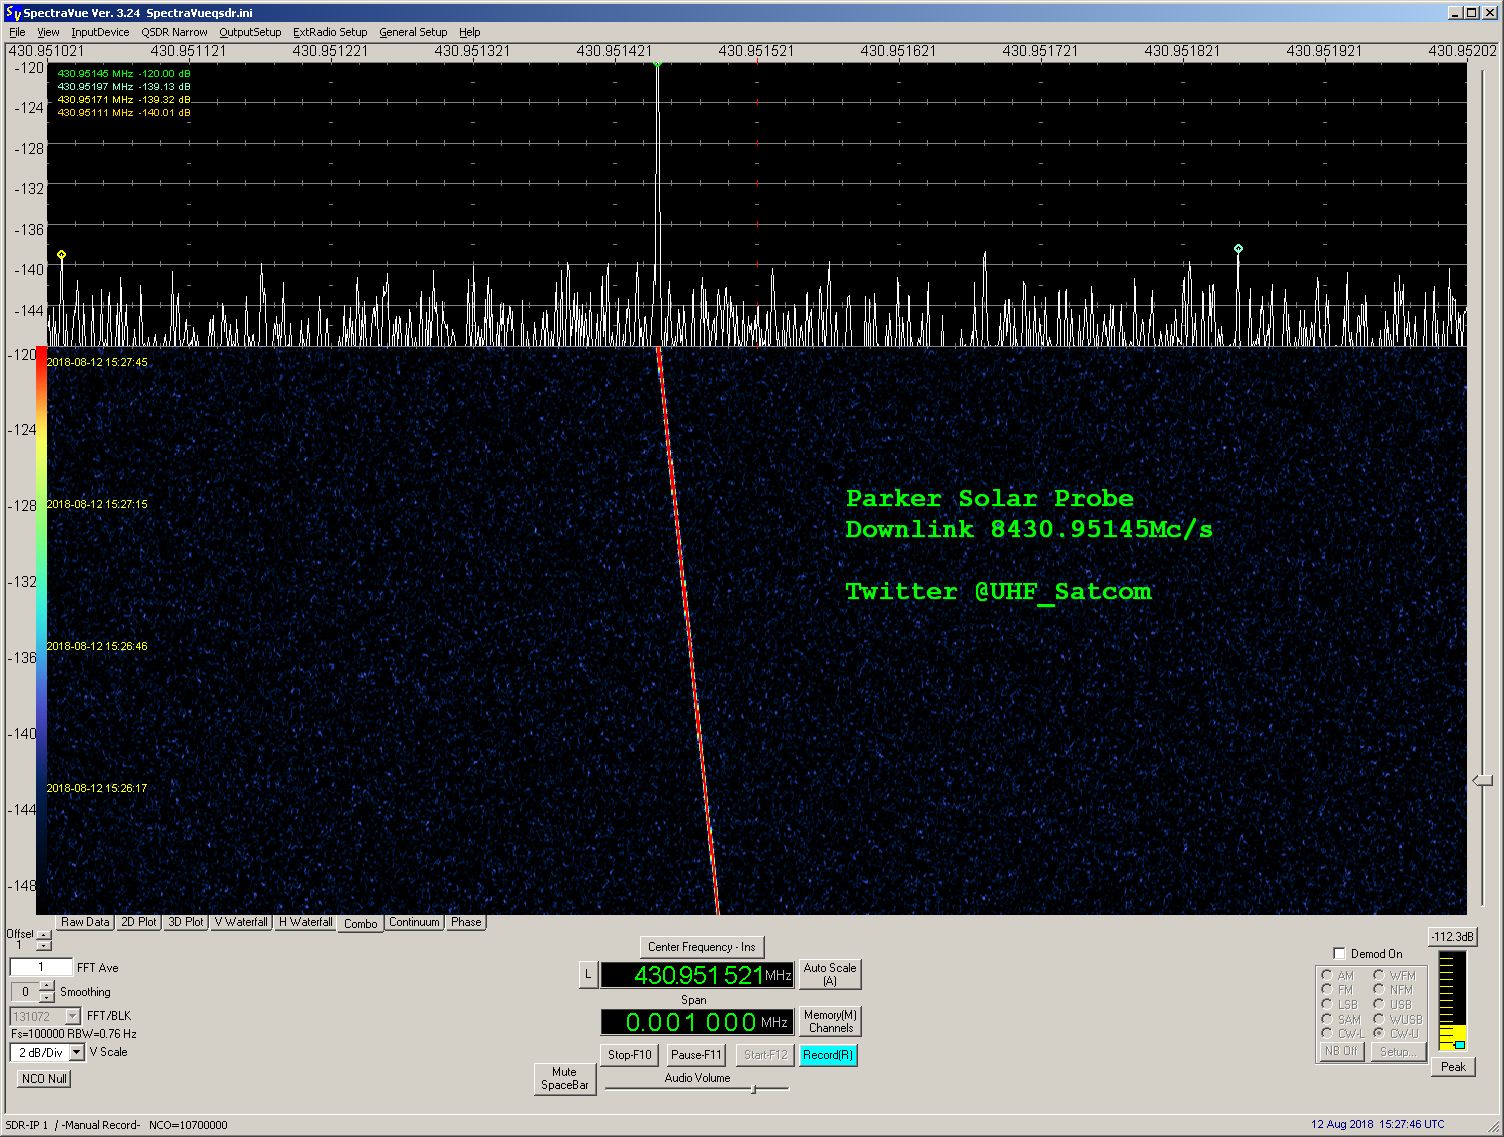Open the Help menu

click(x=470, y=32)
